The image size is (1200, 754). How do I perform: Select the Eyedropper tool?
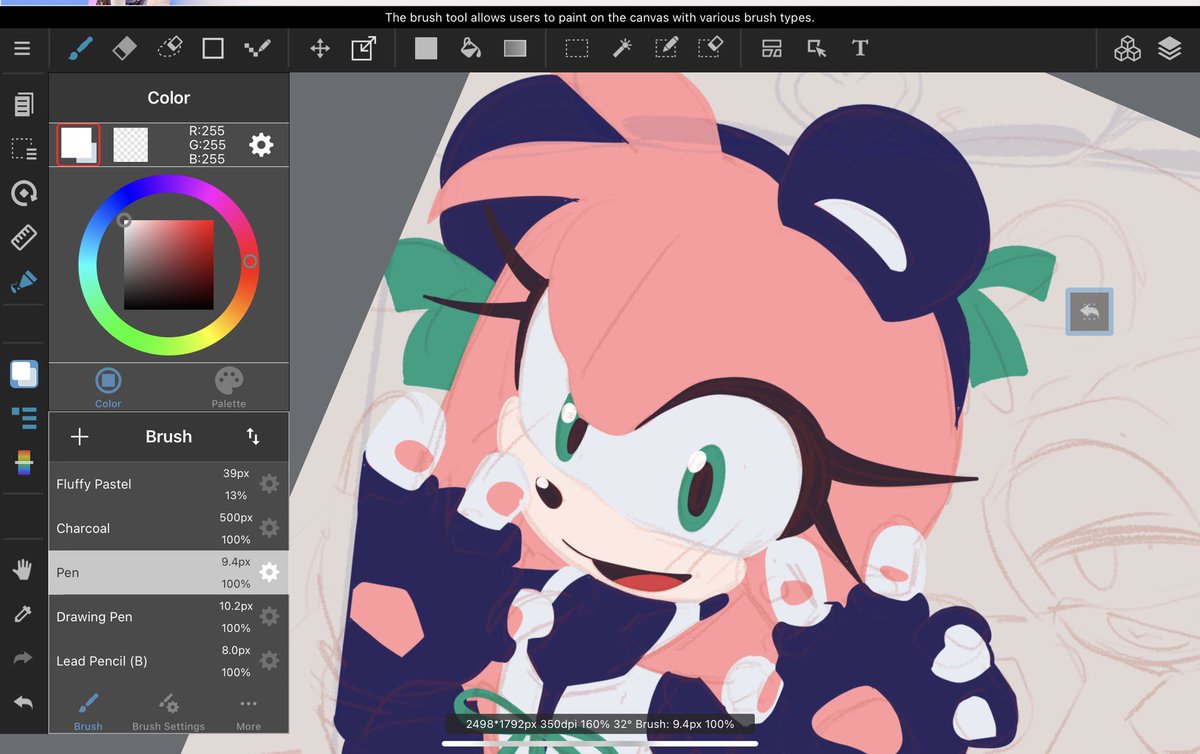[x=22, y=614]
